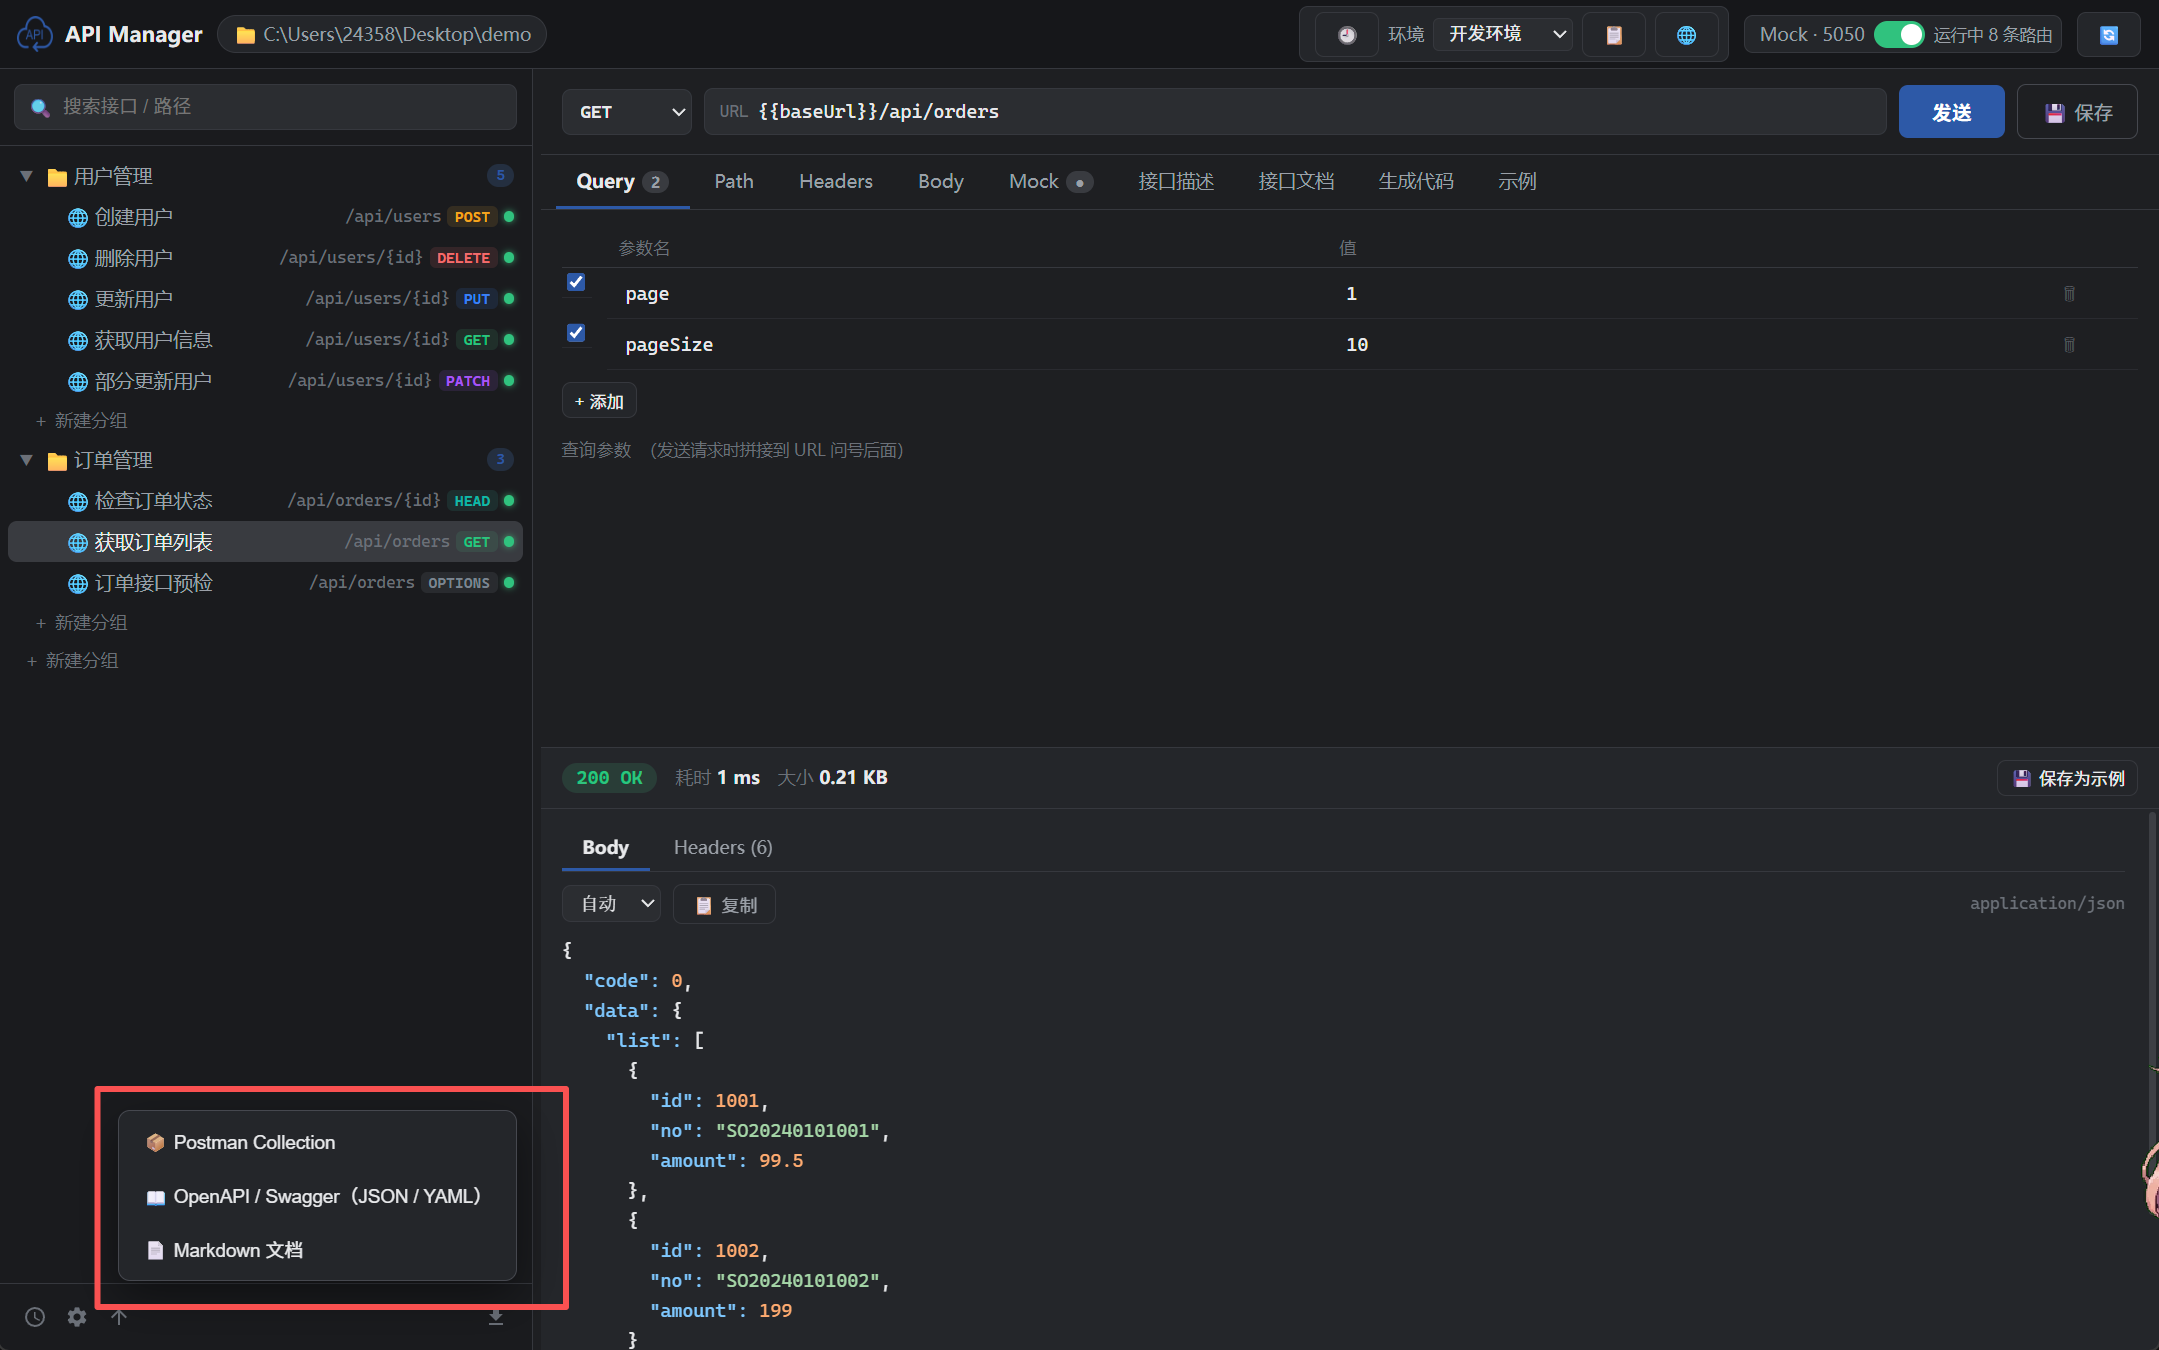
Task: Click the 保存 button
Action: pyautogui.click(x=2077, y=112)
